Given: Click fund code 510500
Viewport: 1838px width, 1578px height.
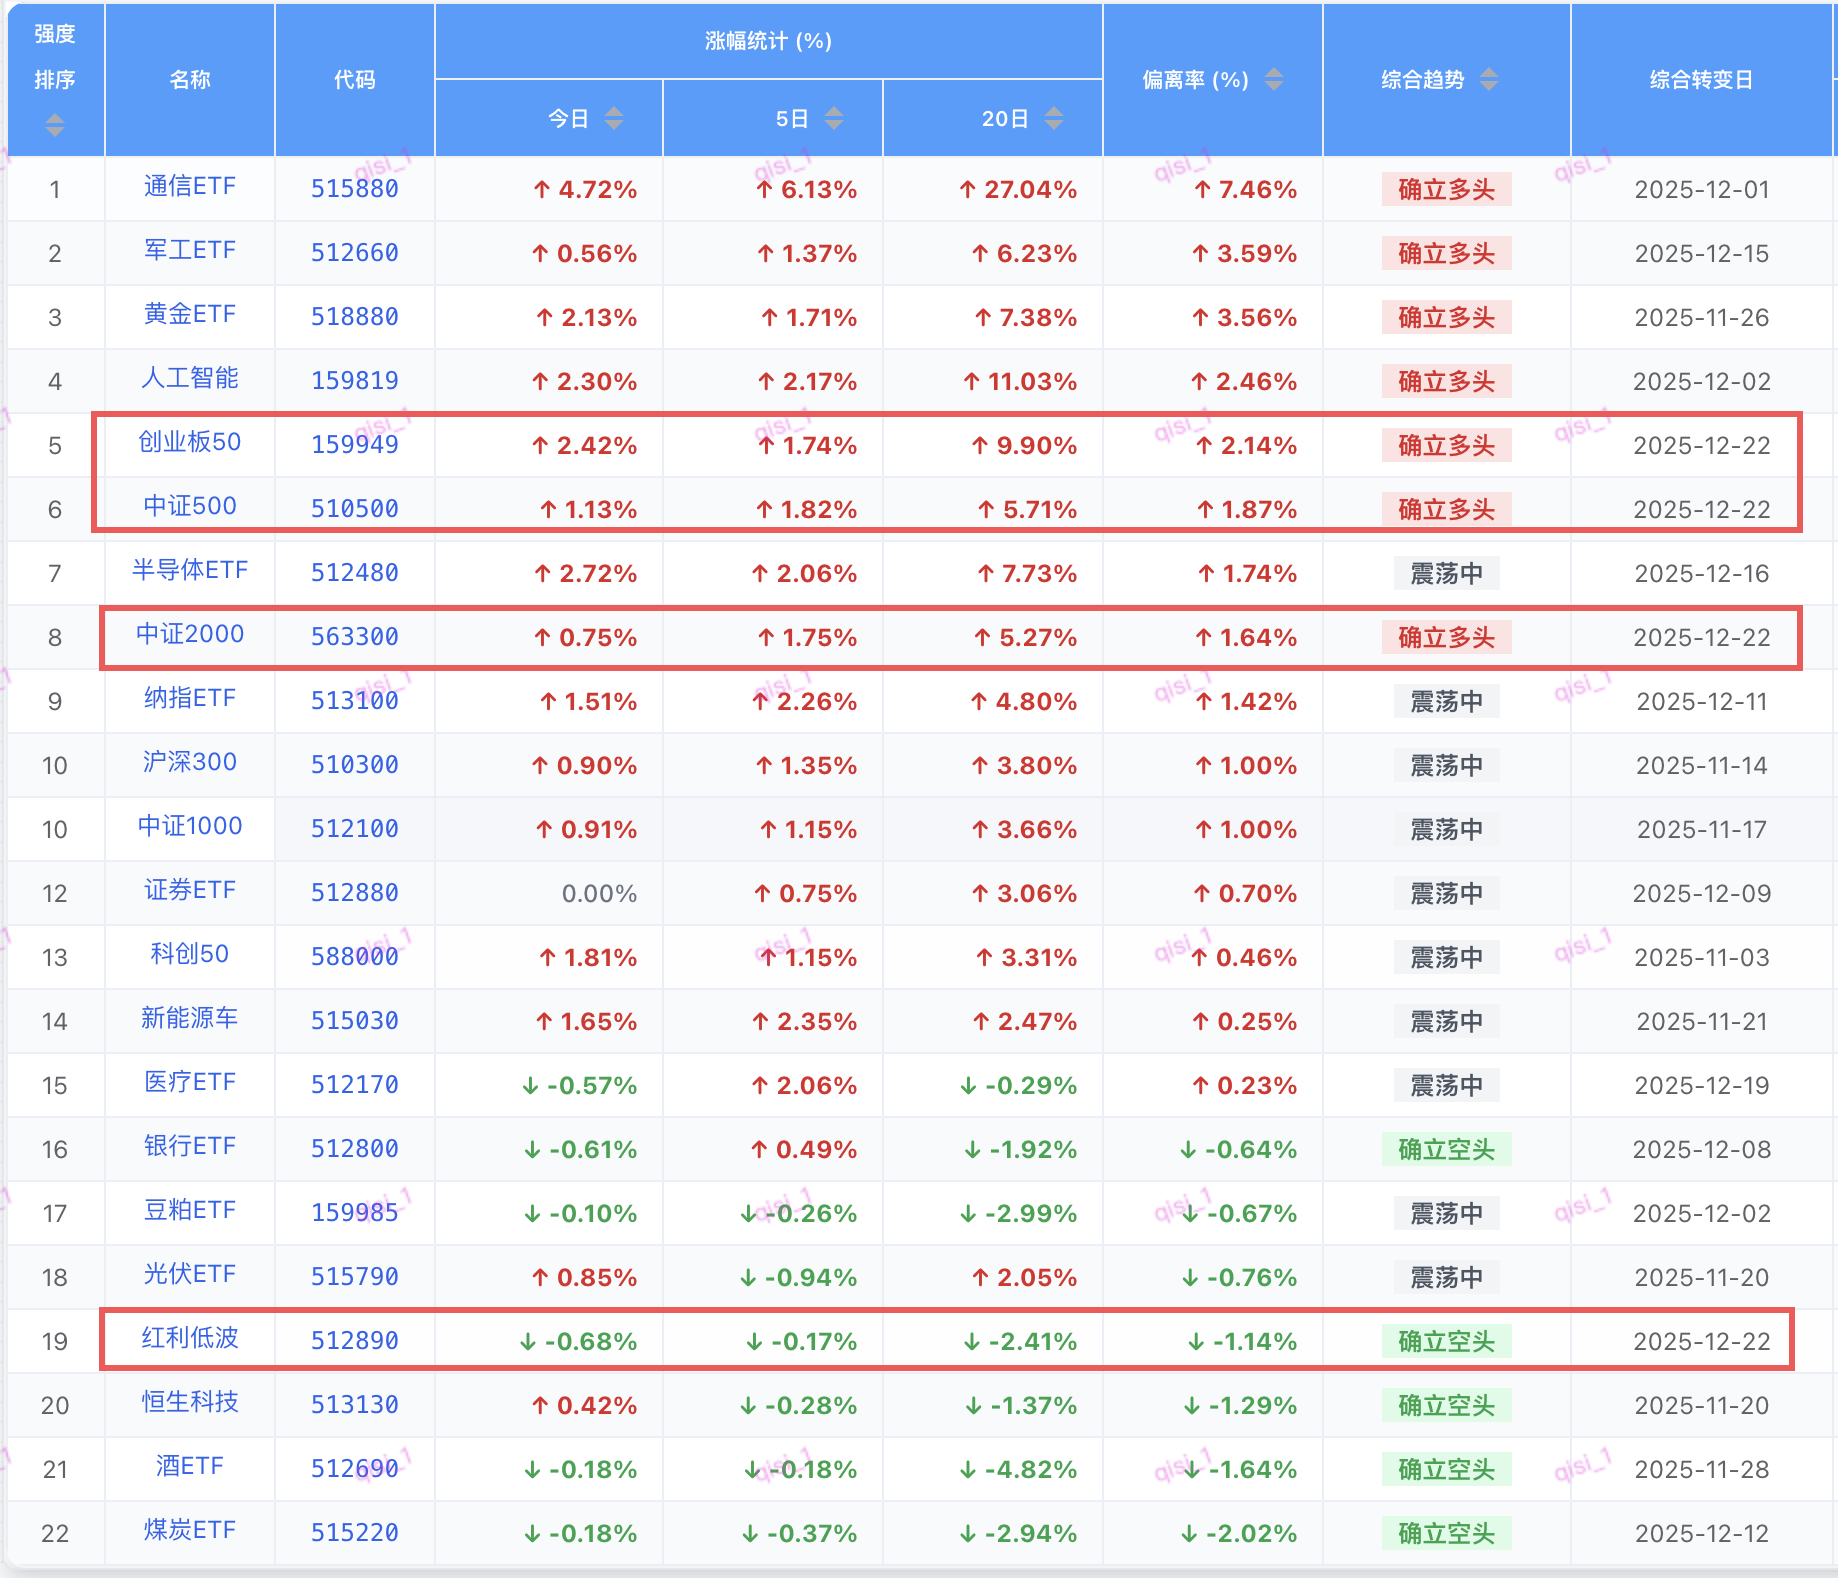Looking at the screenshot, I should pyautogui.click(x=354, y=509).
